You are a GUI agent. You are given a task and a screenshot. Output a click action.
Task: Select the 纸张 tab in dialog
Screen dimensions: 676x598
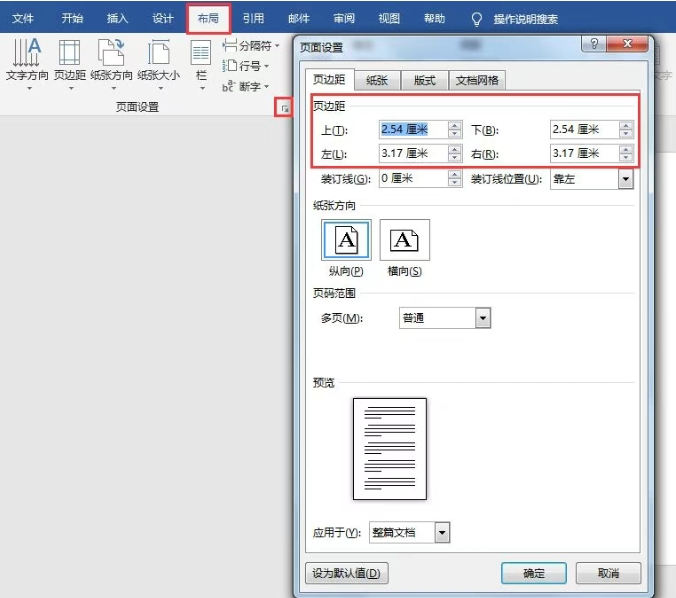[377, 81]
